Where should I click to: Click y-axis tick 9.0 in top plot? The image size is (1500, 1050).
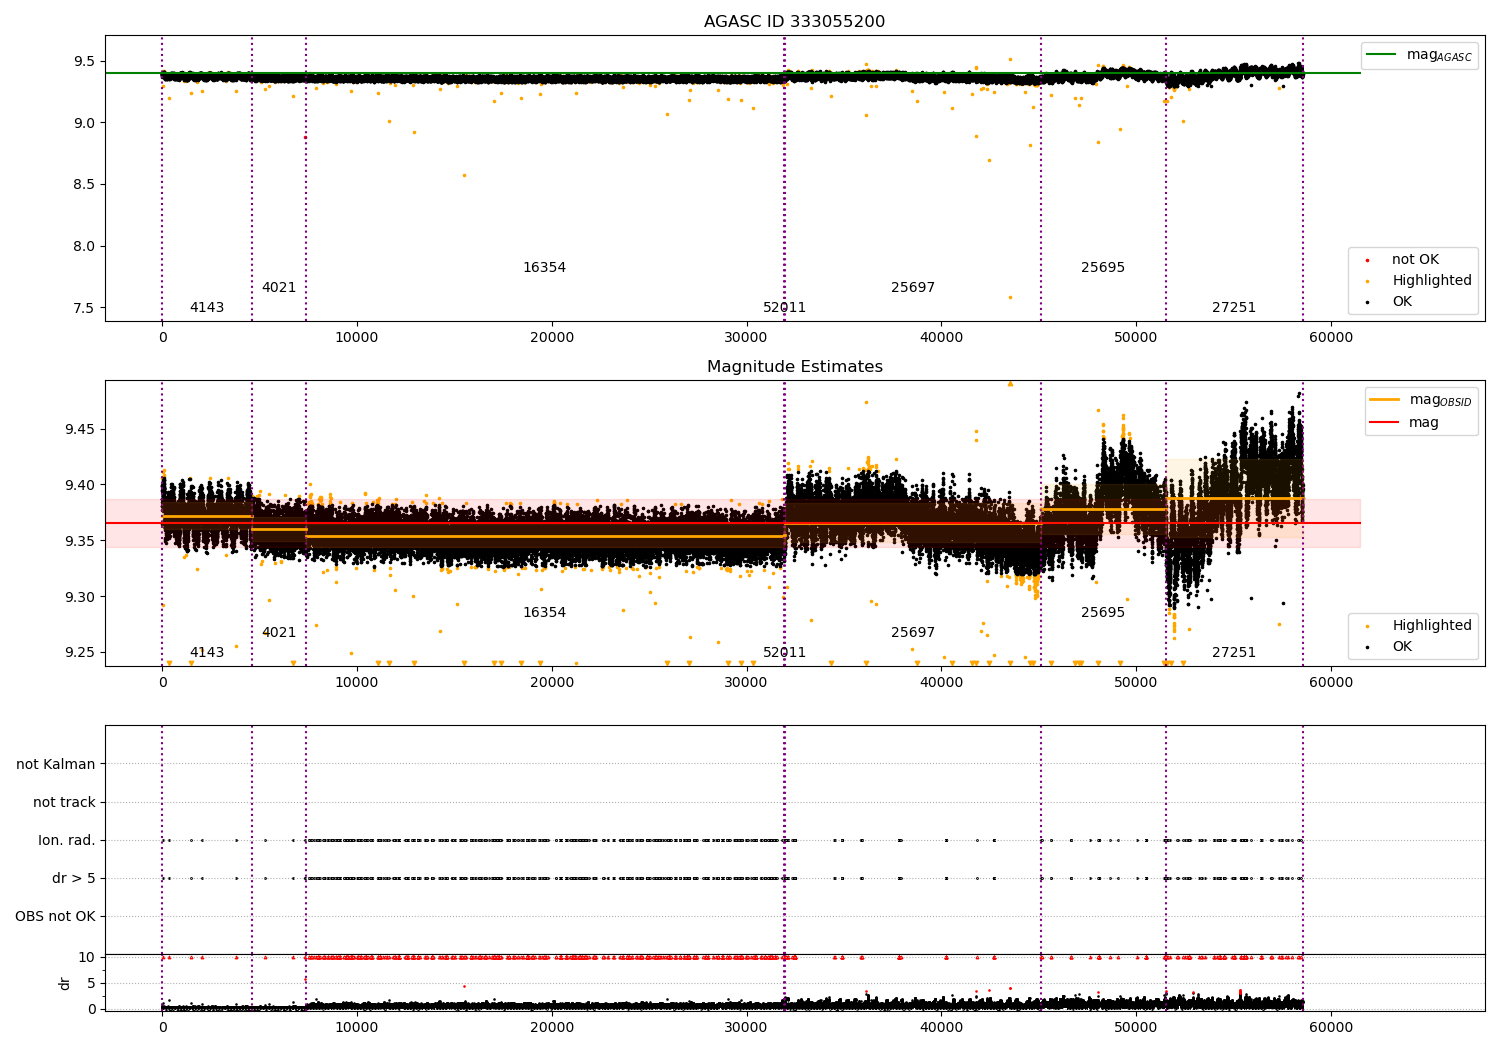[x=84, y=123]
